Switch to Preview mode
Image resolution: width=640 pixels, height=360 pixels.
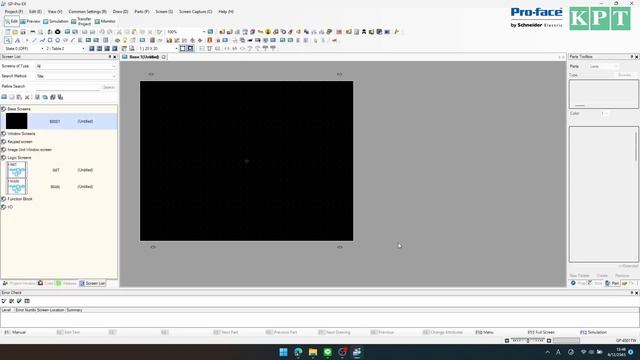[30, 21]
